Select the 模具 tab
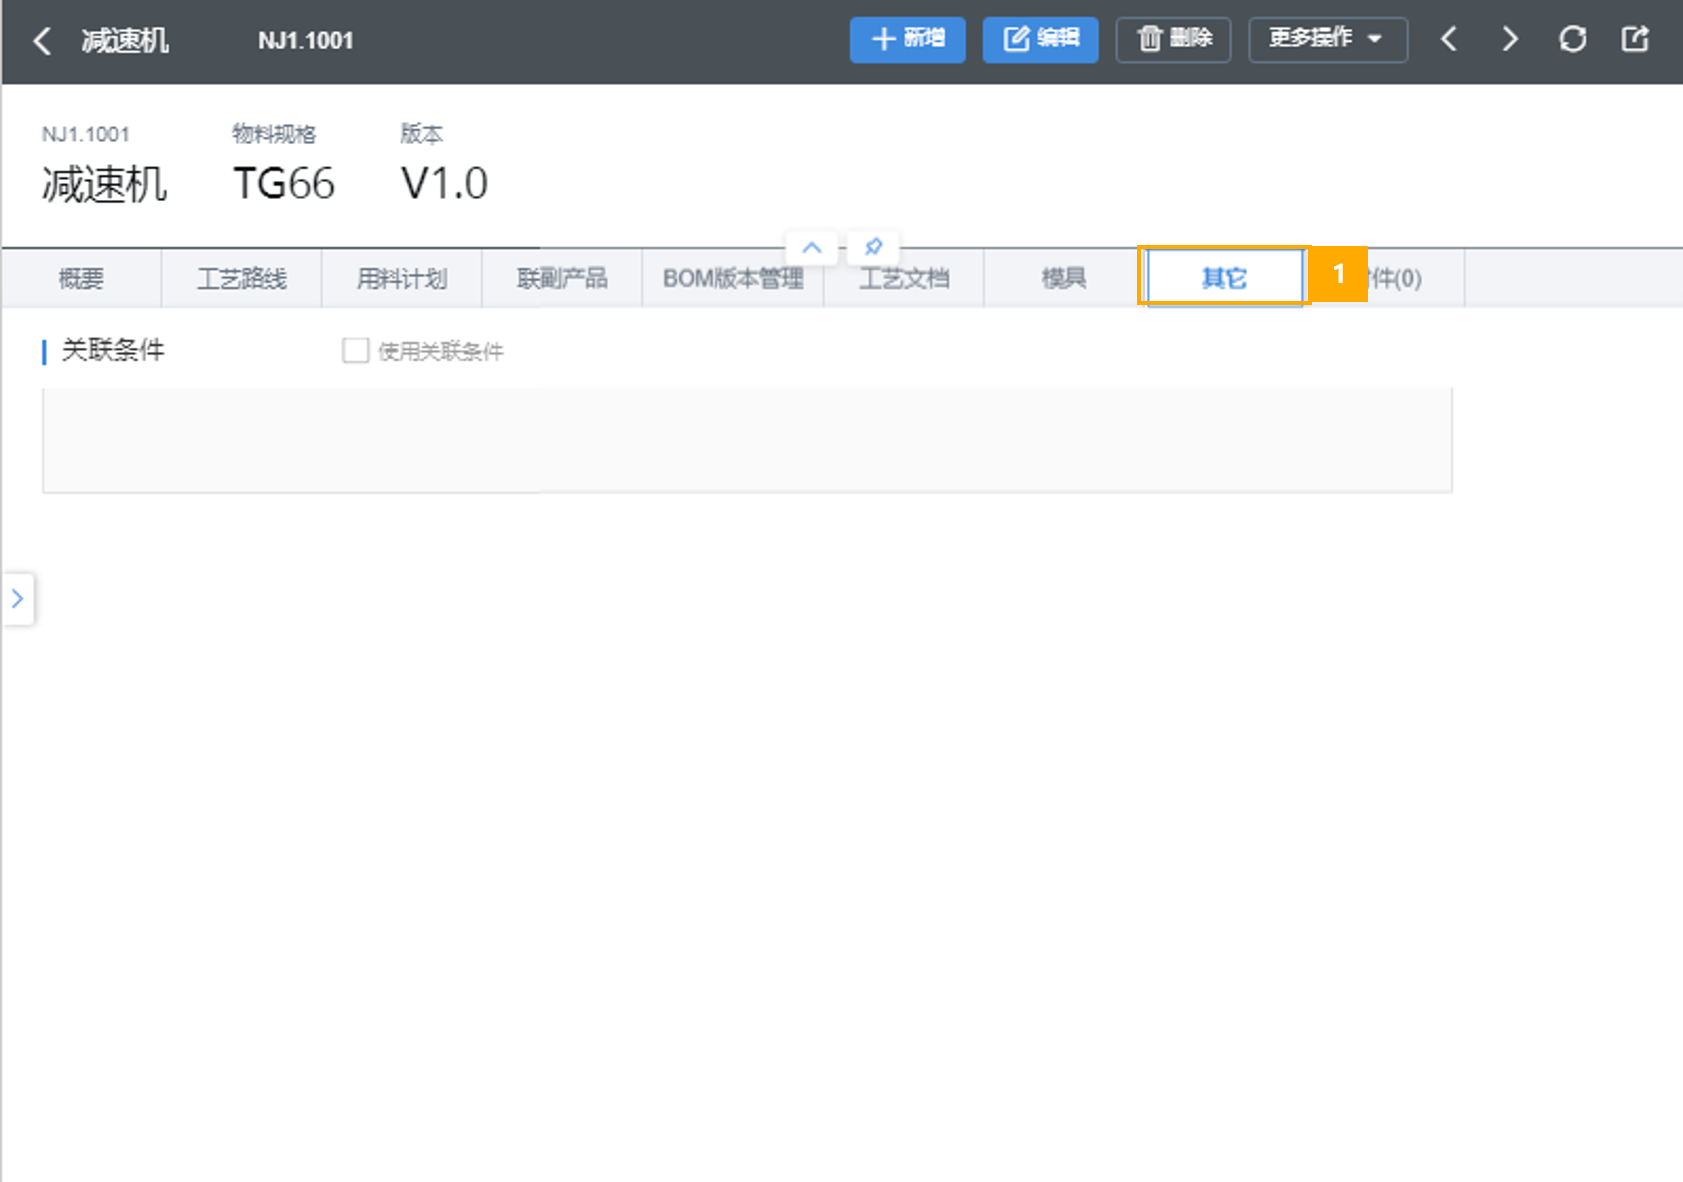This screenshot has height=1182, width=1683. pos(1063,278)
